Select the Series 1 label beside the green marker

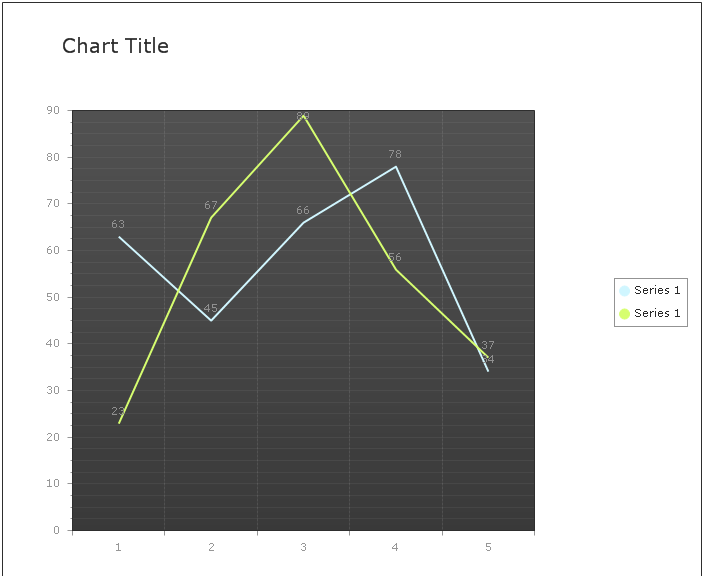(x=657, y=314)
